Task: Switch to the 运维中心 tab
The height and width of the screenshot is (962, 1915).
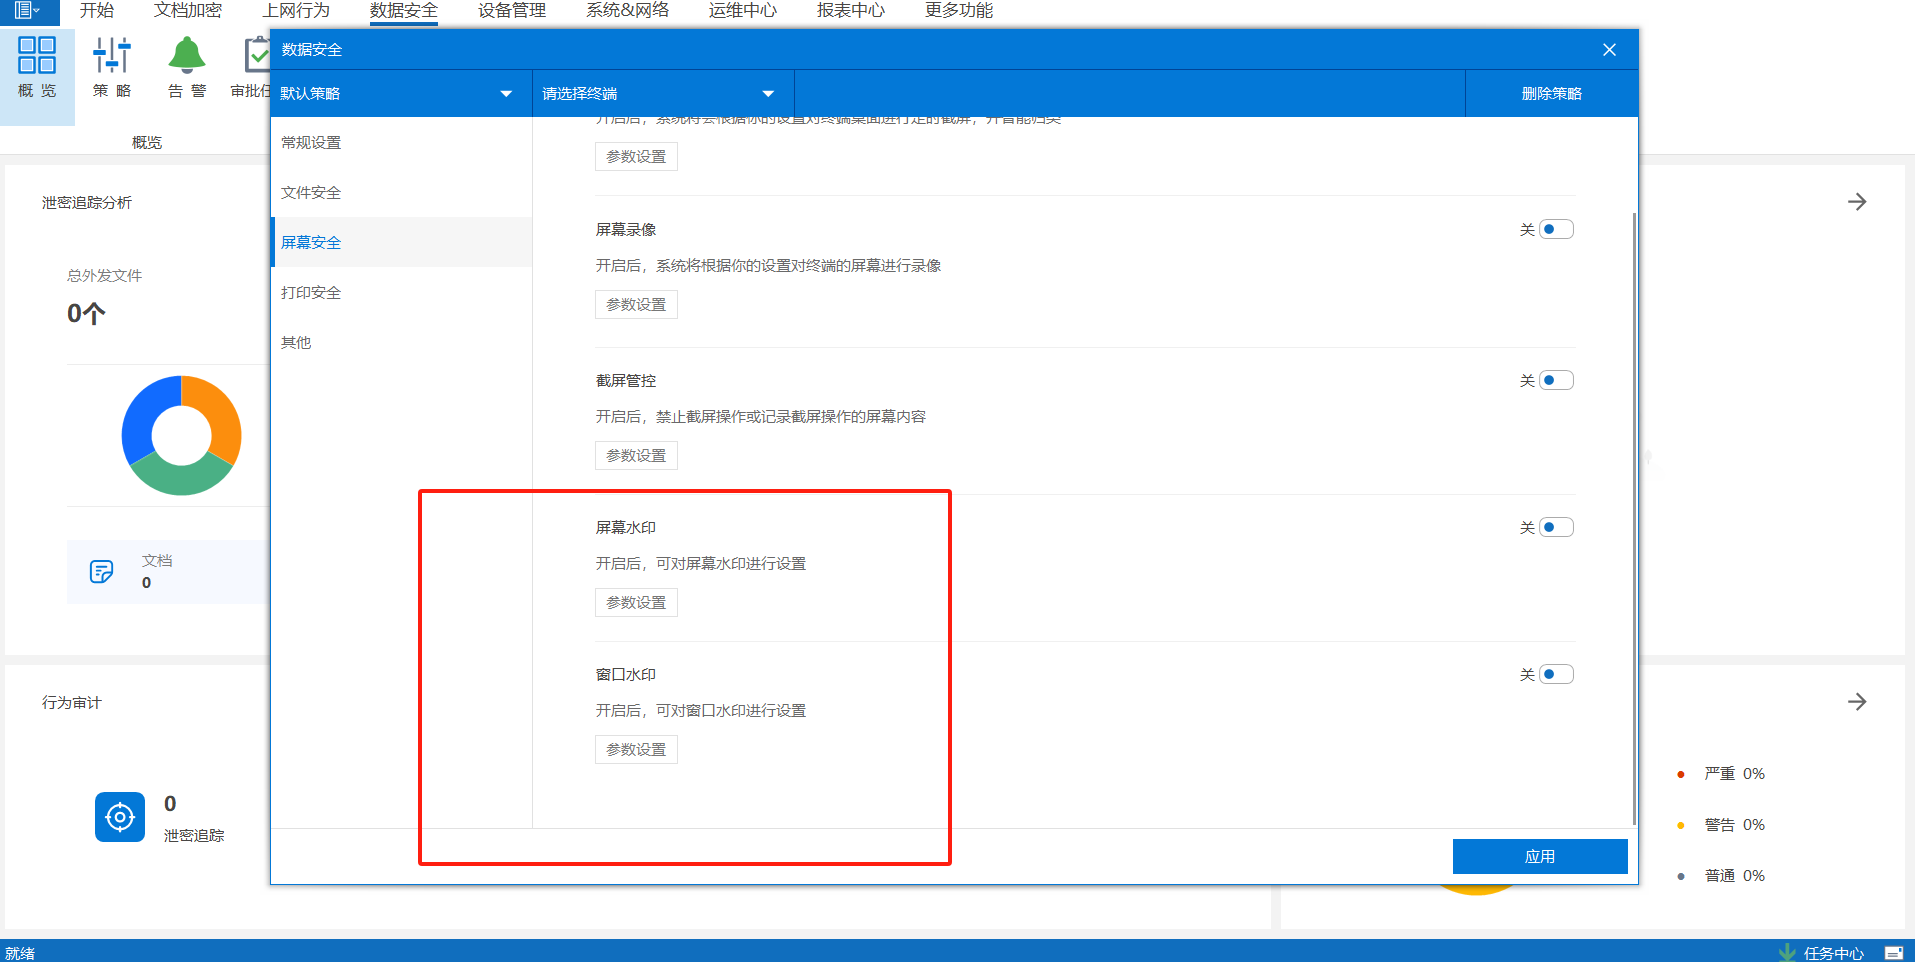Action: [743, 11]
